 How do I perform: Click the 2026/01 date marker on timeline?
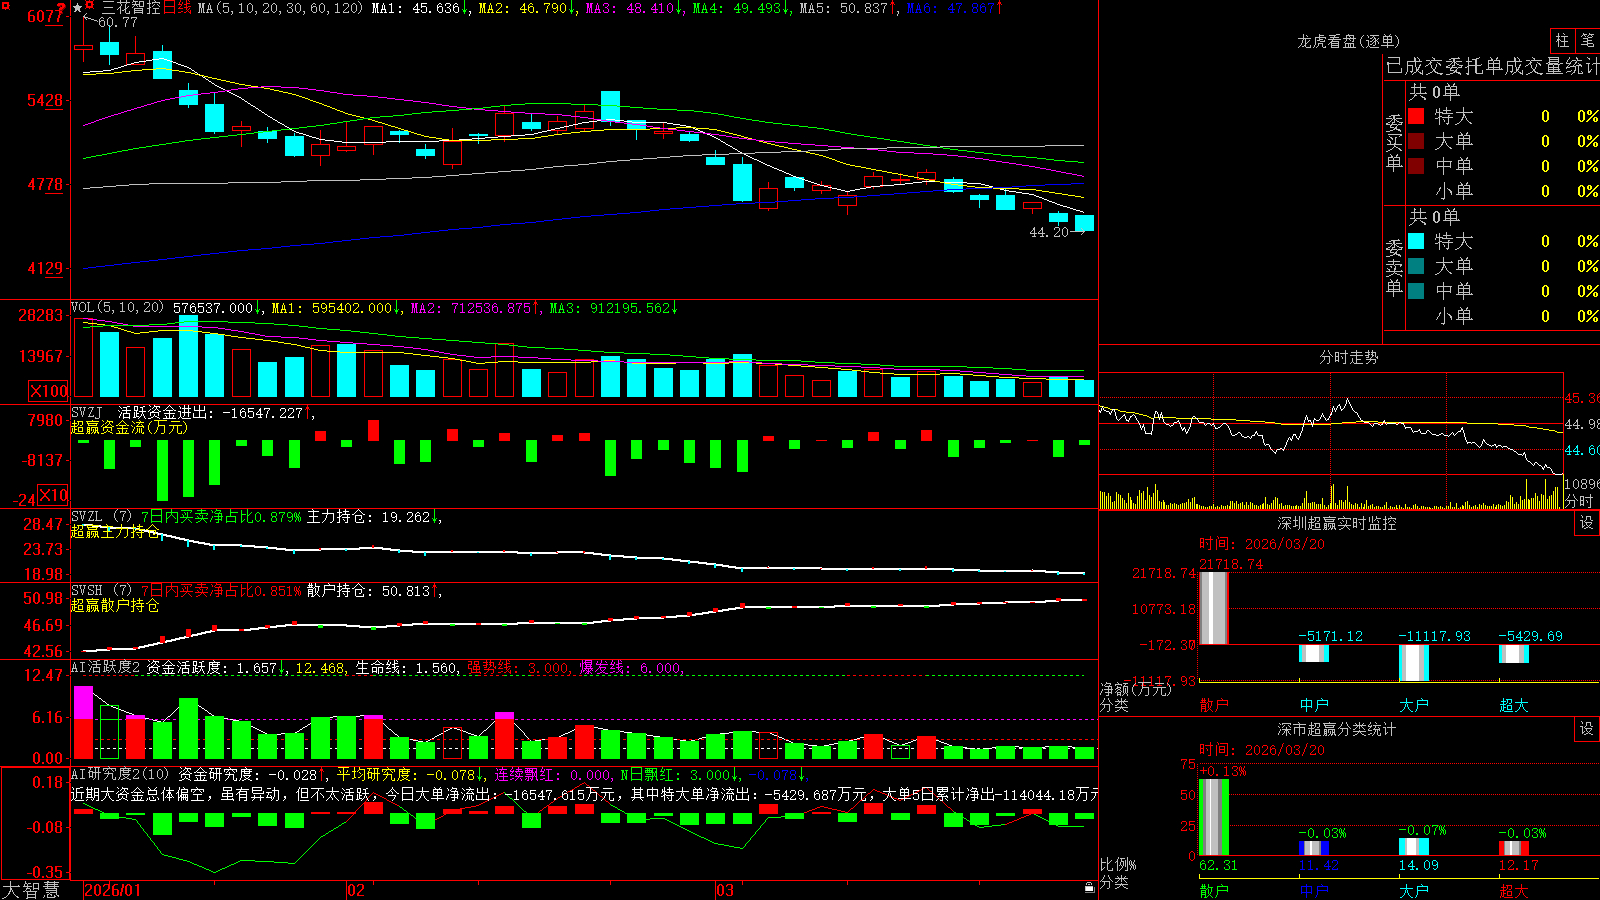(x=113, y=890)
